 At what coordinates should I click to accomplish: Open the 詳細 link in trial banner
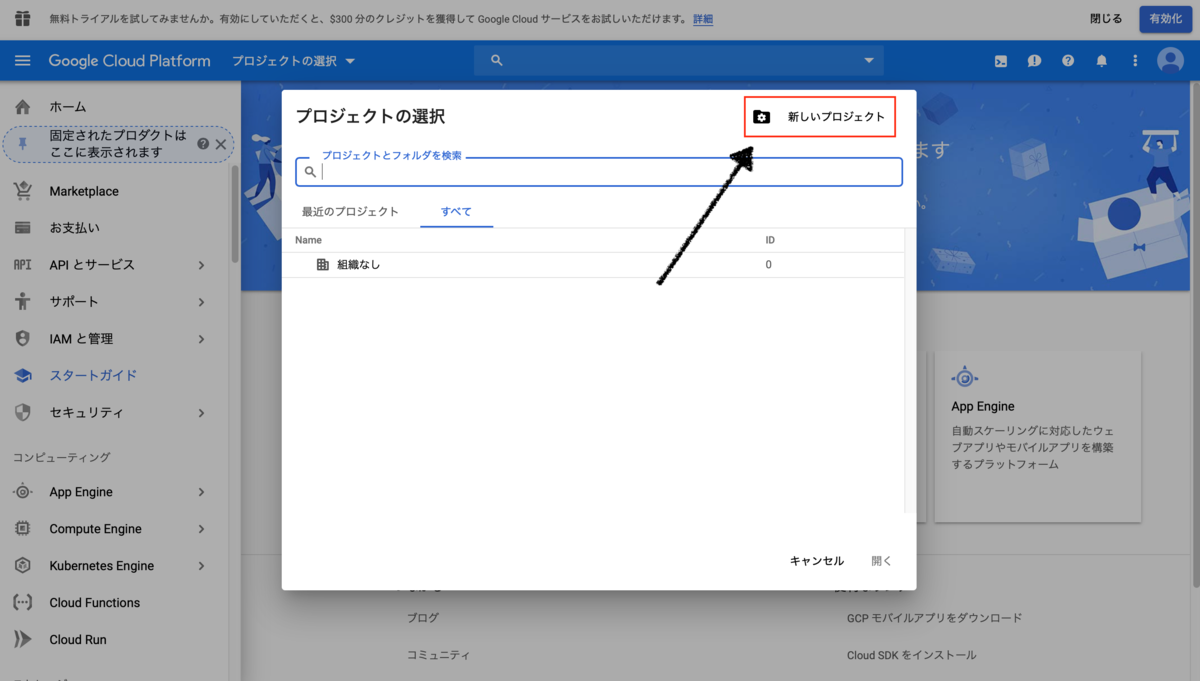[x=703, y=19]
